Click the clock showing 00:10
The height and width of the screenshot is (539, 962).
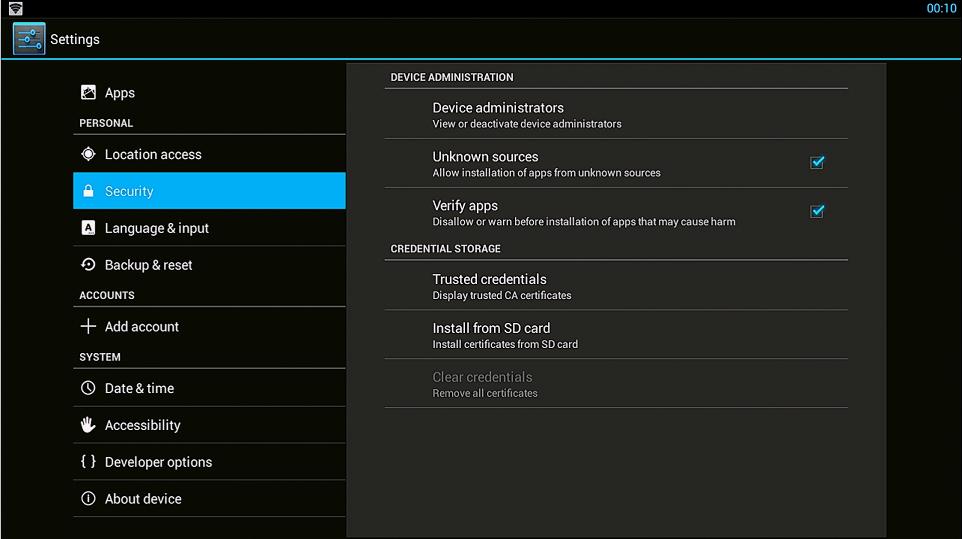tap(941, 8)
